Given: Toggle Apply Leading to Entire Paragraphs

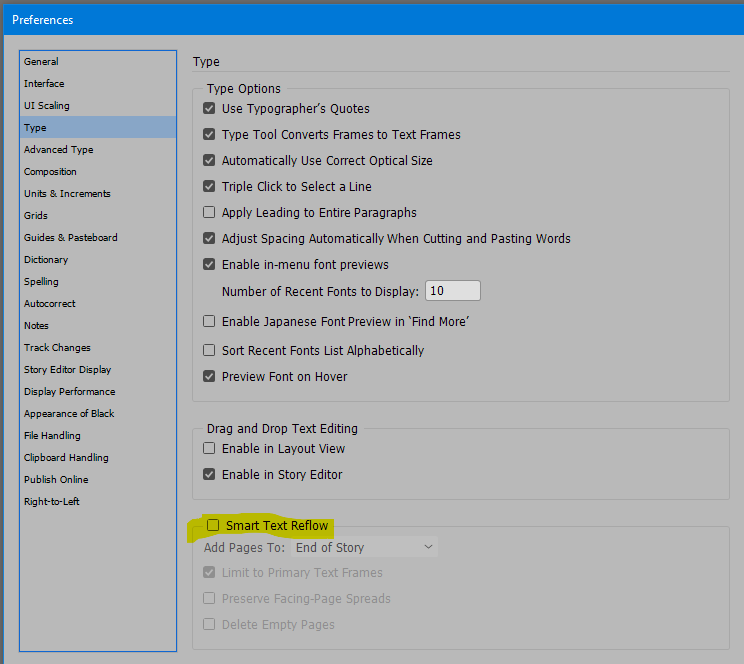Looking at the screenshot, I should pyautogui.click(x=209, y=213).
